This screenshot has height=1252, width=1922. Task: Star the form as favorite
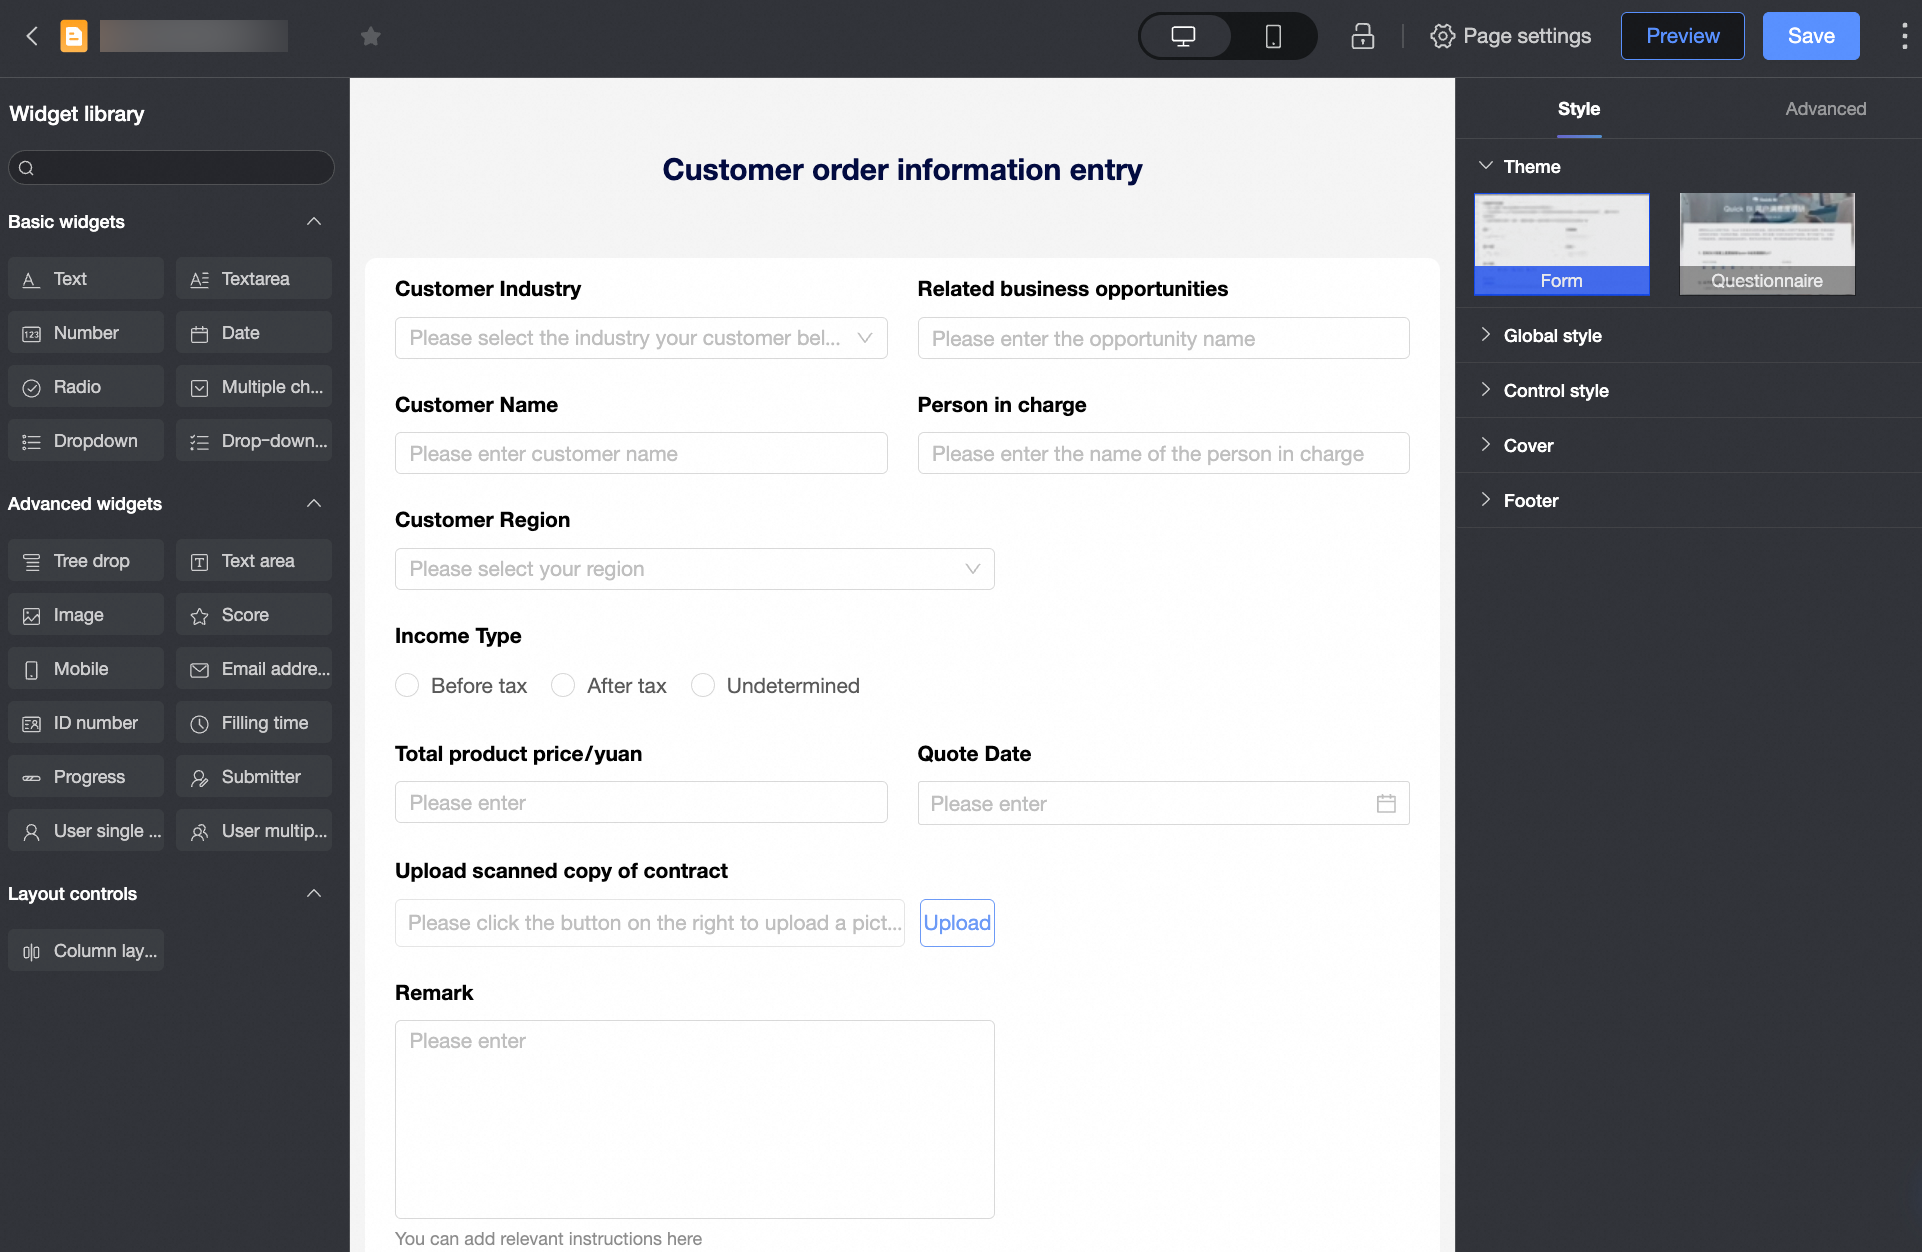click(371, 36)
